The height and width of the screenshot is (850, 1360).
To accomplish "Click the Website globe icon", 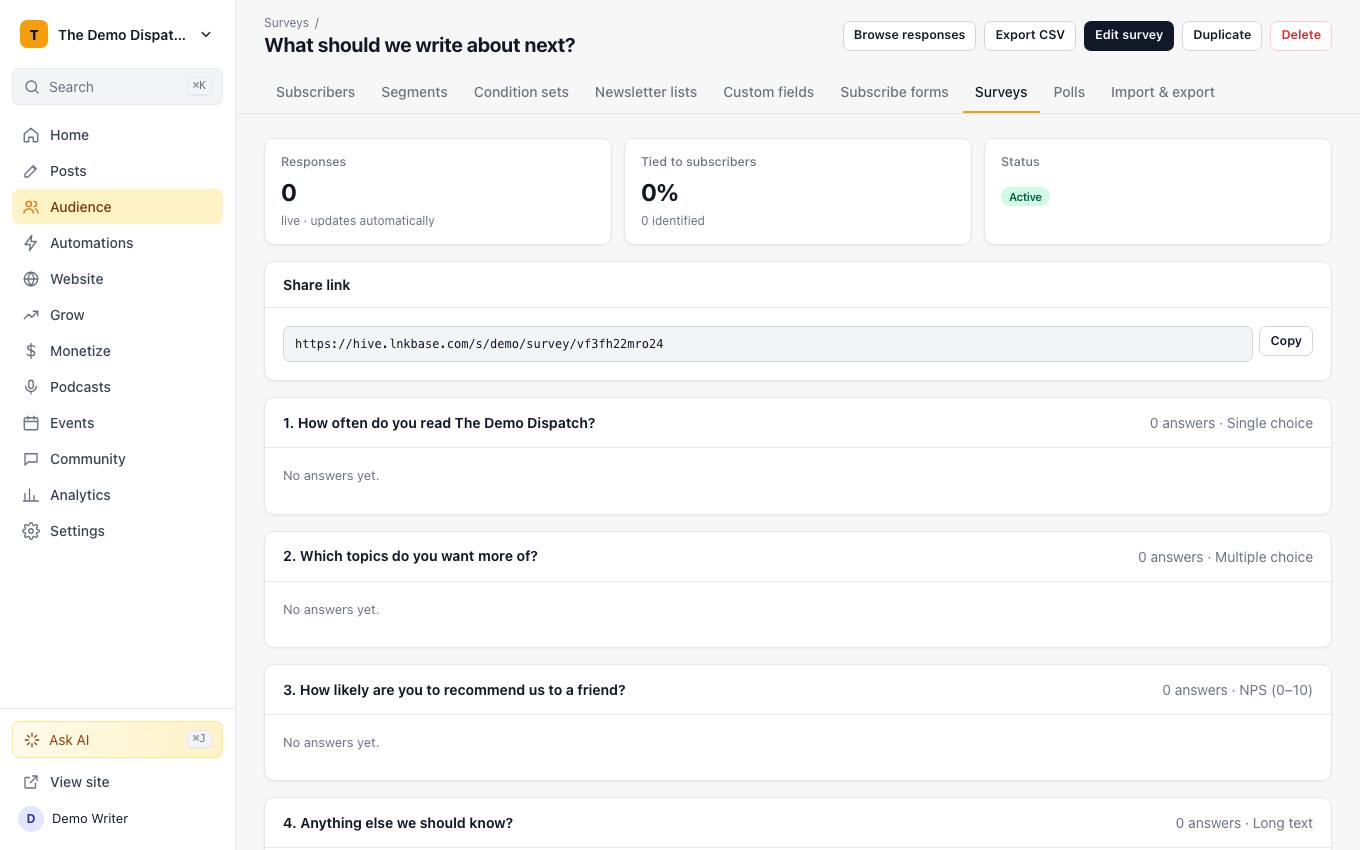I will pos(31,279).
